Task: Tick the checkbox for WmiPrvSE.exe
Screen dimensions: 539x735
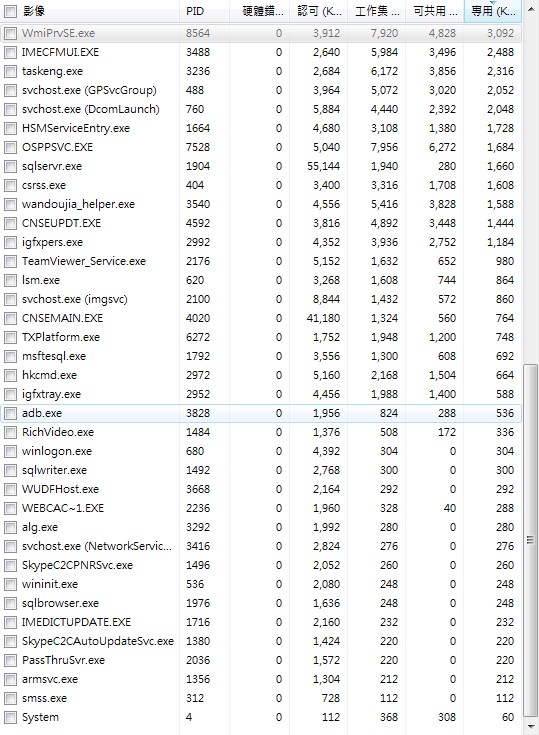Action: 10,33
